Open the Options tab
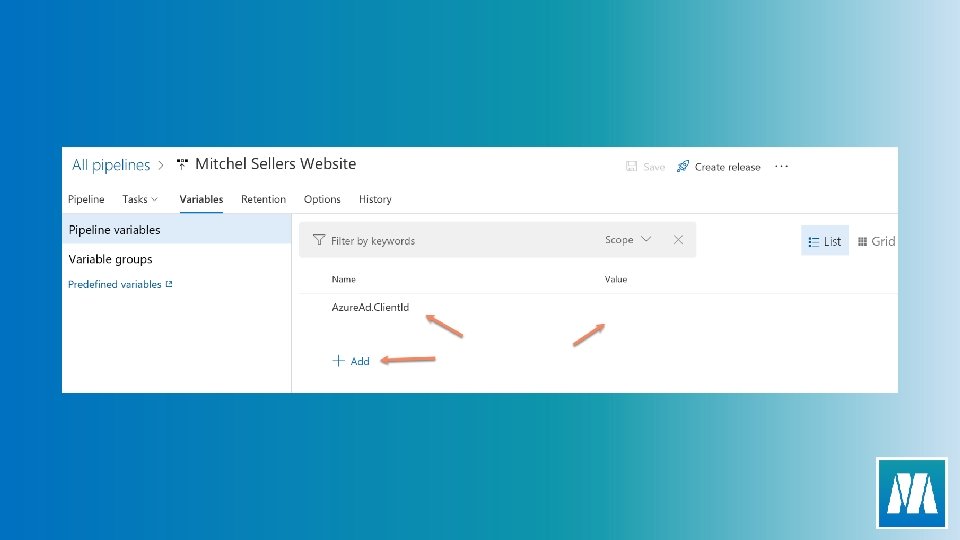Image resolution: width=960 pixels, height=540 pixels. tap(322, 199)
